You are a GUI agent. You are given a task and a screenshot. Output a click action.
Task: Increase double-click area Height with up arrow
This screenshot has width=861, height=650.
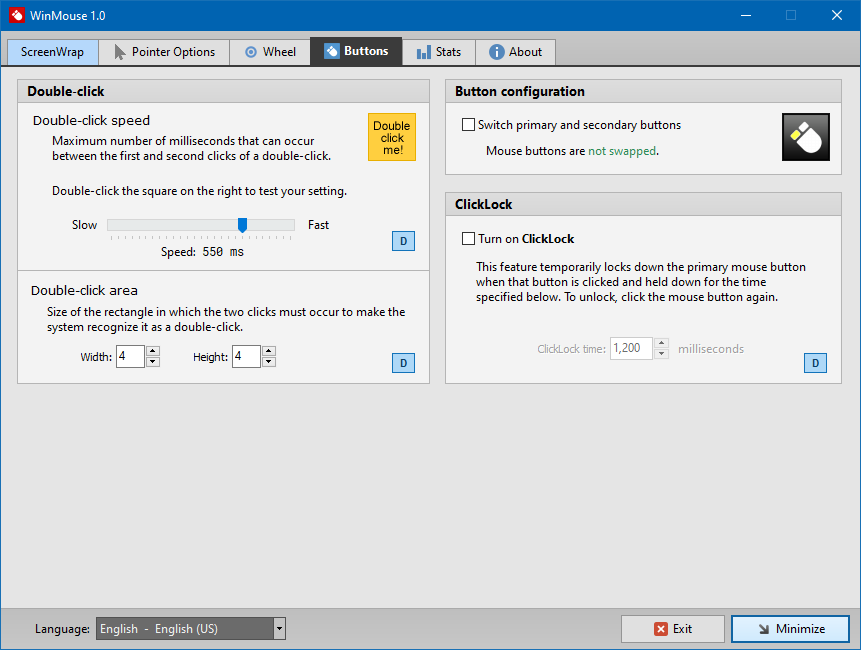pos(269,351)
